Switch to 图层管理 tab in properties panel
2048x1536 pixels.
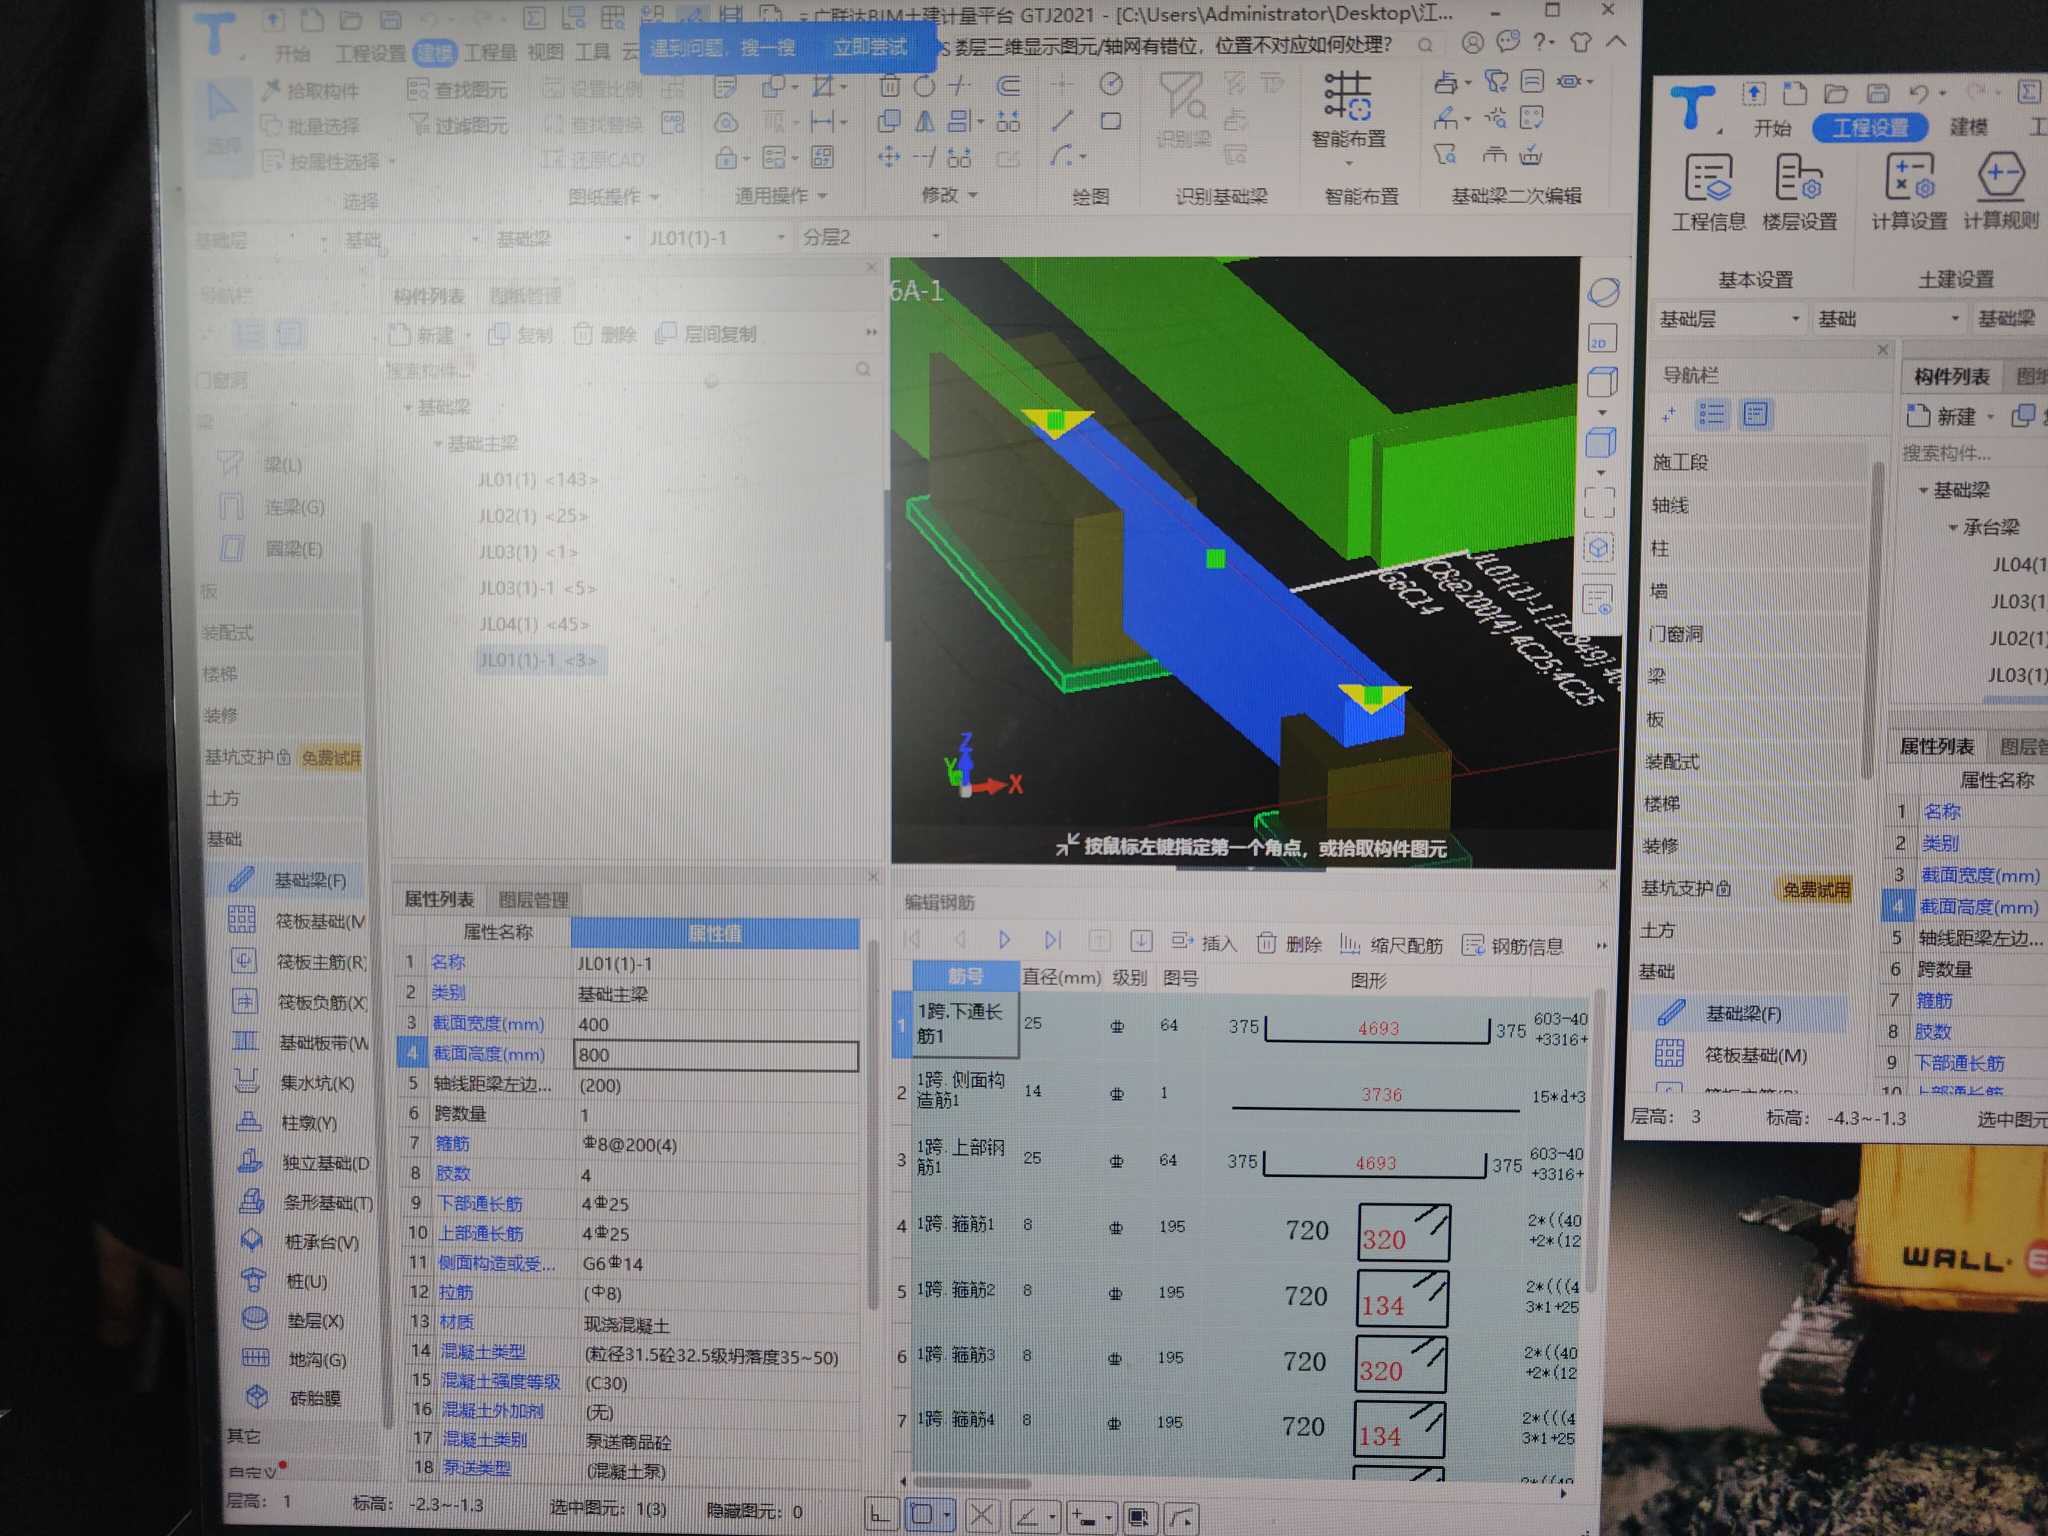coord(533,900)
